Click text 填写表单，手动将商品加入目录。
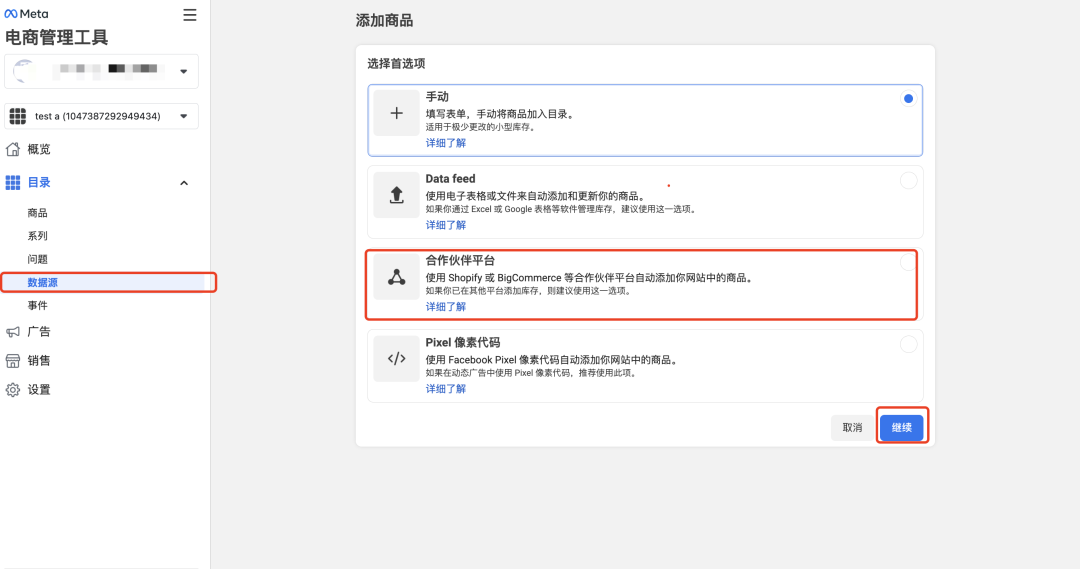The height and width of the screenshot is (569, 1080). [502, 114]
